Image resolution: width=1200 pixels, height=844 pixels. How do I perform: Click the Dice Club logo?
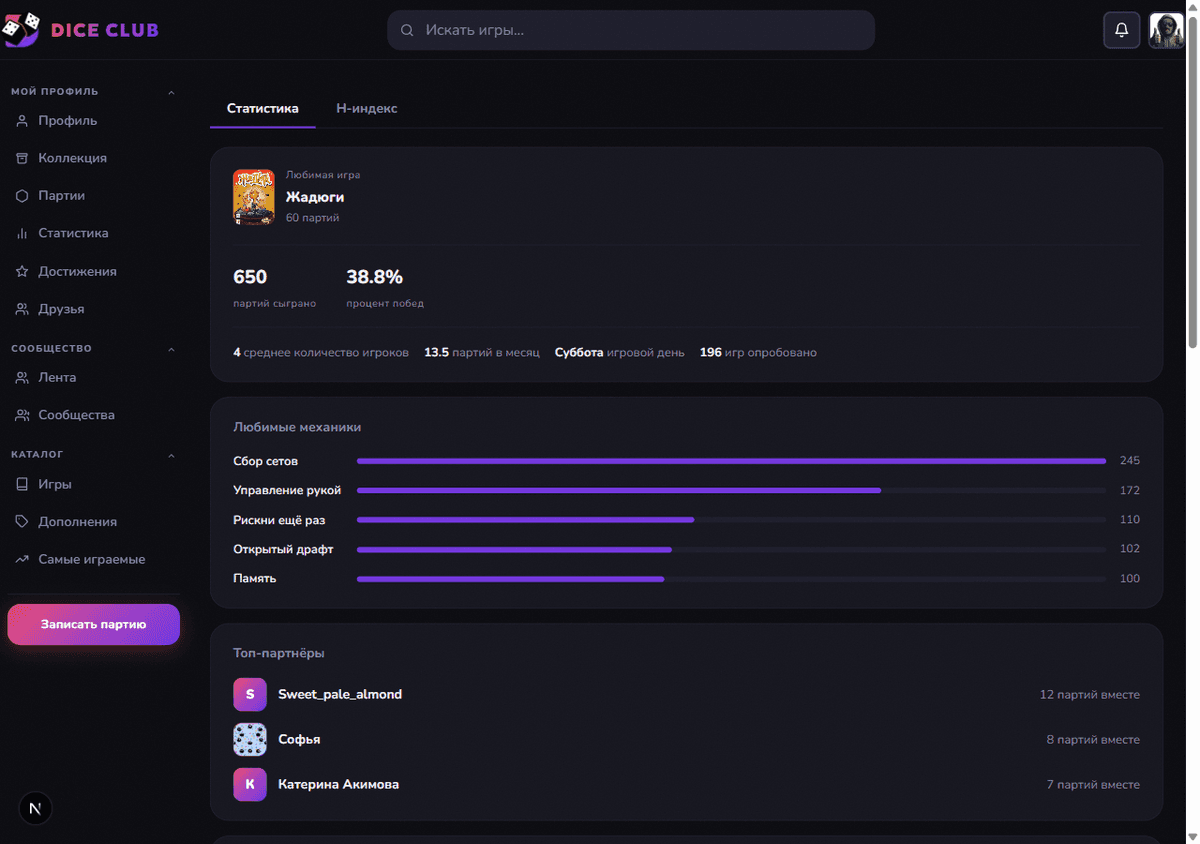[81, 30]
